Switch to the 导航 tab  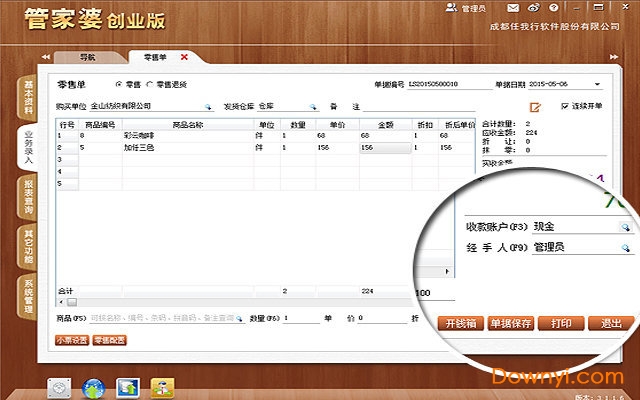click(88, 58)
